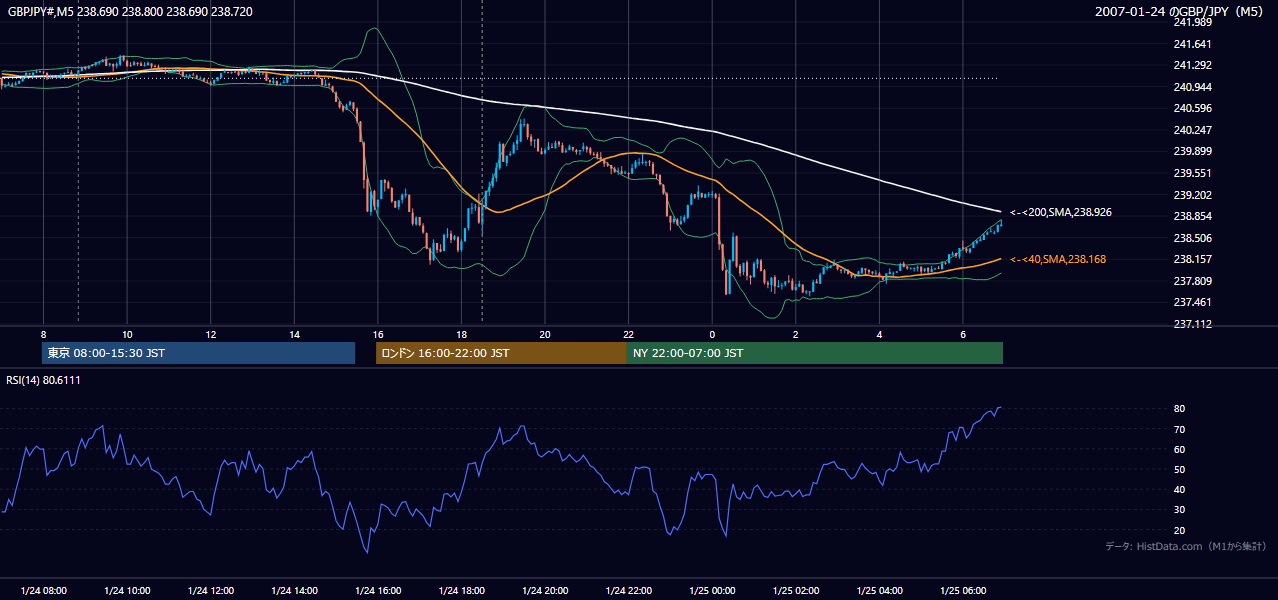Click the 1/24 20:00 time label
Viewport: 1278px width, 600px height.
coord(545,591)
